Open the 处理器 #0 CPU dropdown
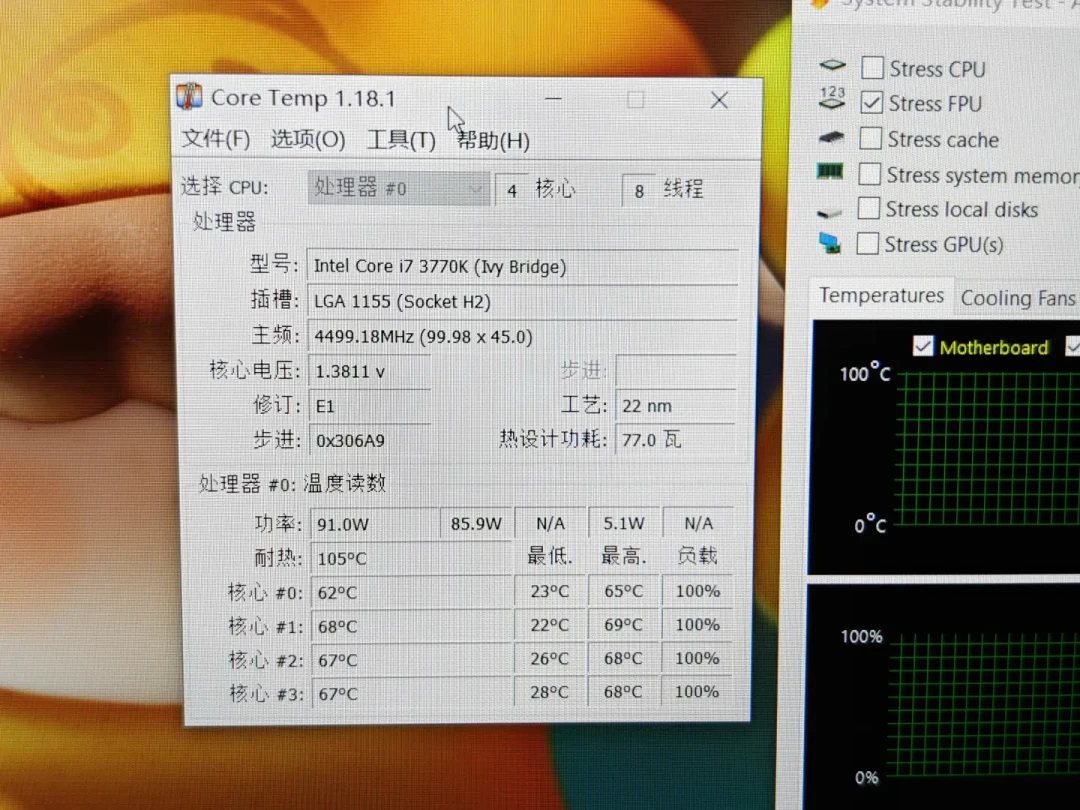Image resolution: width=1080 pixels, height=810 pixels. pyautogui.click(x=399, y=188)
